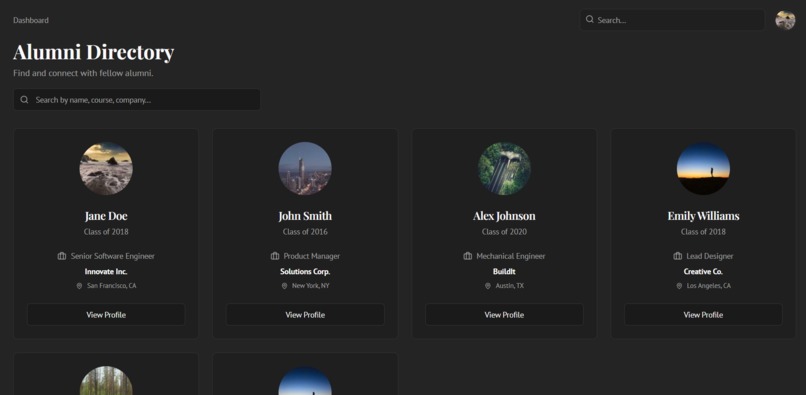Click 'Class of 2018' under Emily Williams
The height and width of the screenshot is (395, 806).
click(703, 232)
